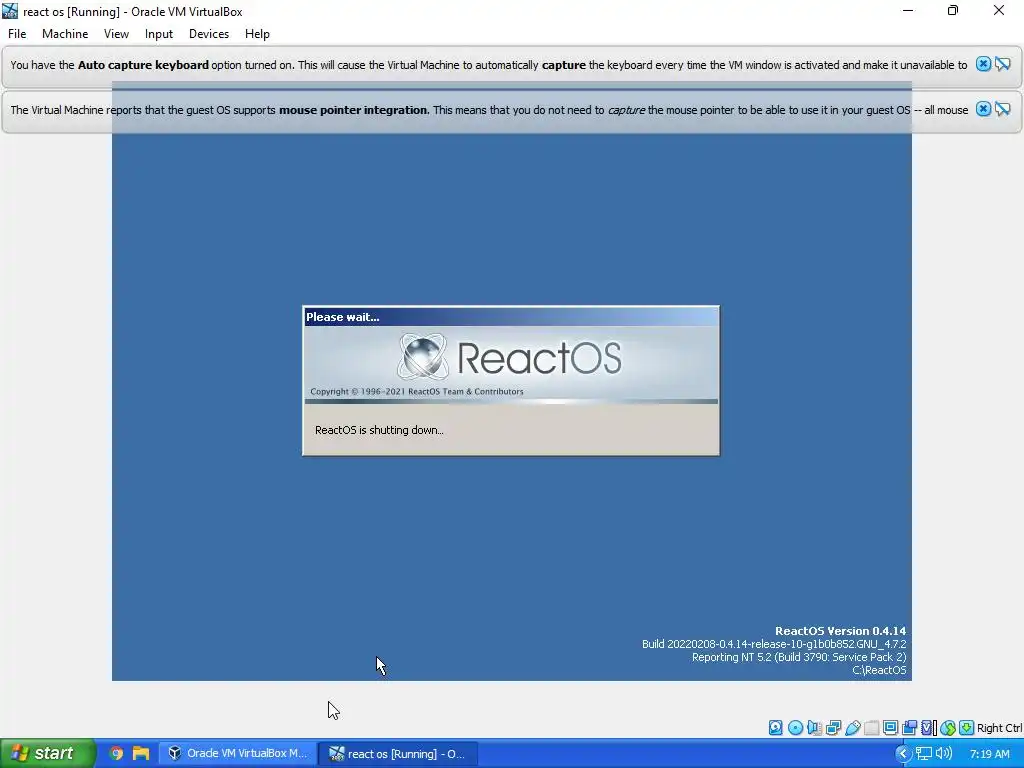This screenshot has height=768, width=1024.
Task: Click the C:\ReactOS path text
Action: [879, 670]
